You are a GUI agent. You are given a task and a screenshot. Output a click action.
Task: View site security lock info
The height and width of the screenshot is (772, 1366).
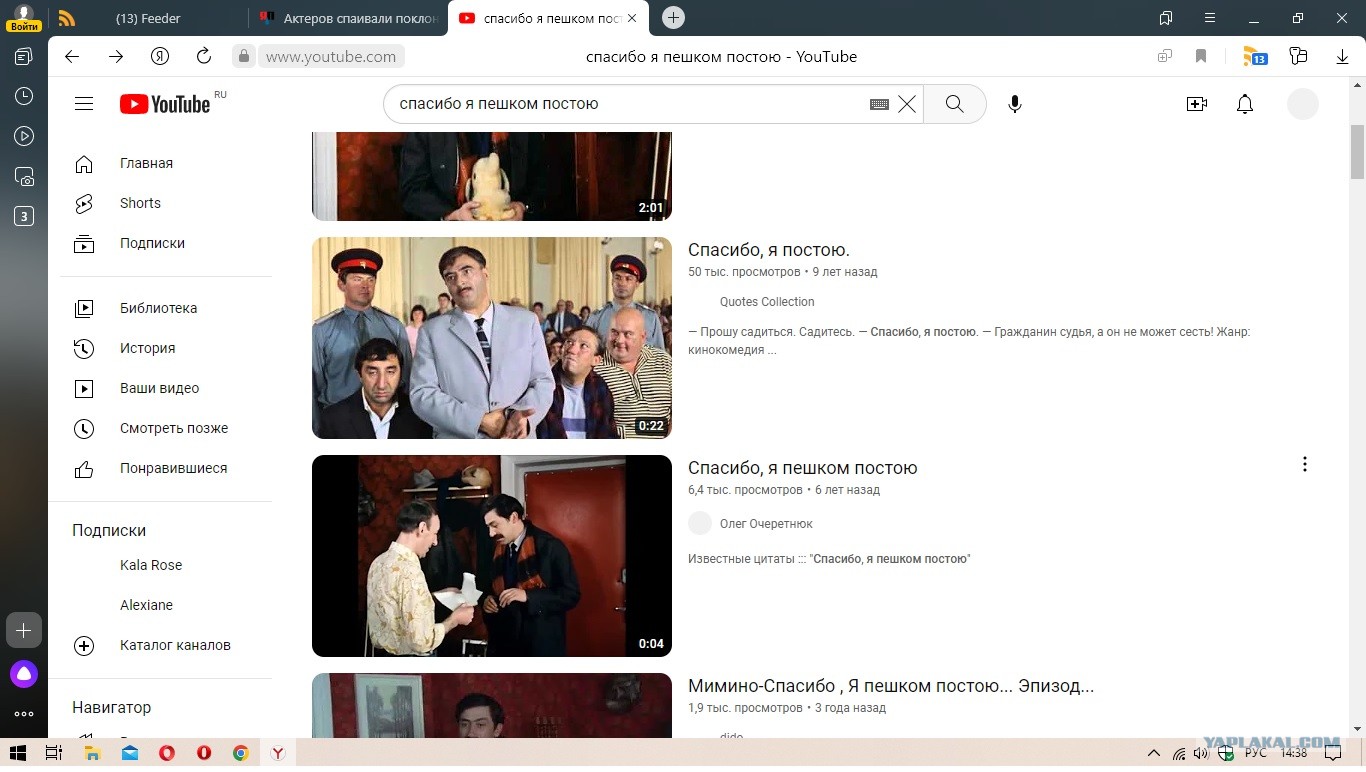[x=244, y=57]
